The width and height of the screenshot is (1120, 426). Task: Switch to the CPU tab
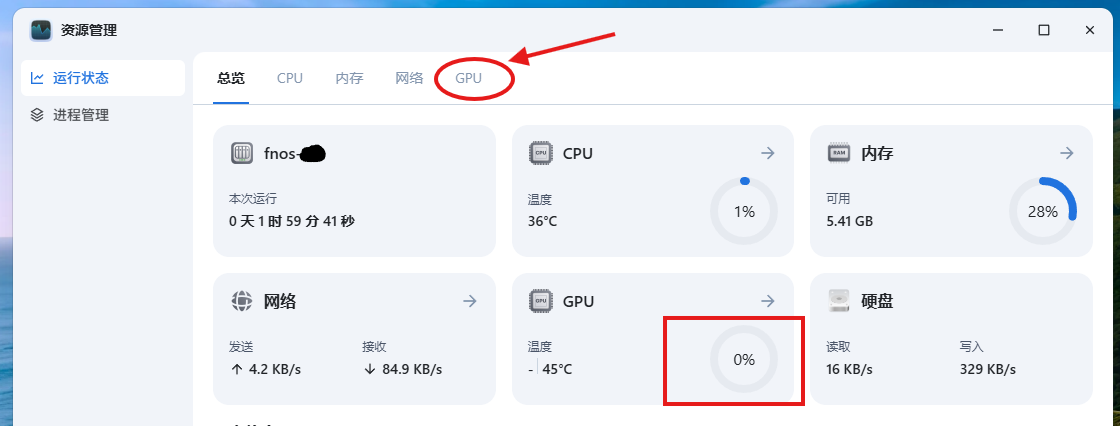click(290, 78)
